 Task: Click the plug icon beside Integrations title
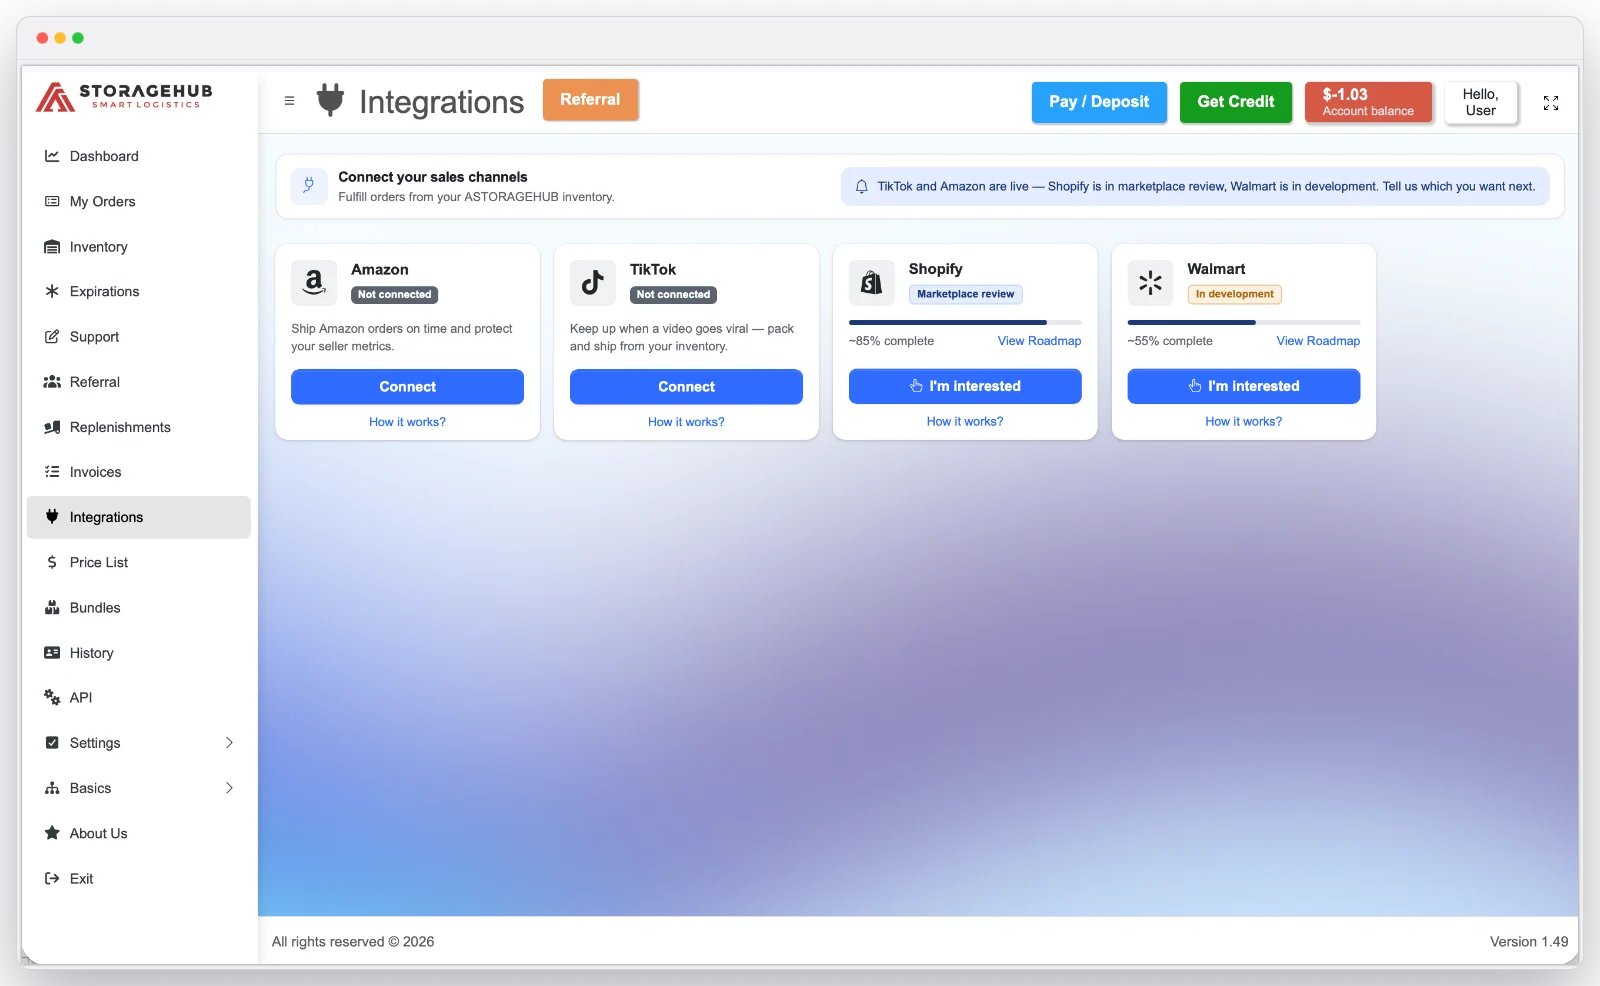[330, 100]
